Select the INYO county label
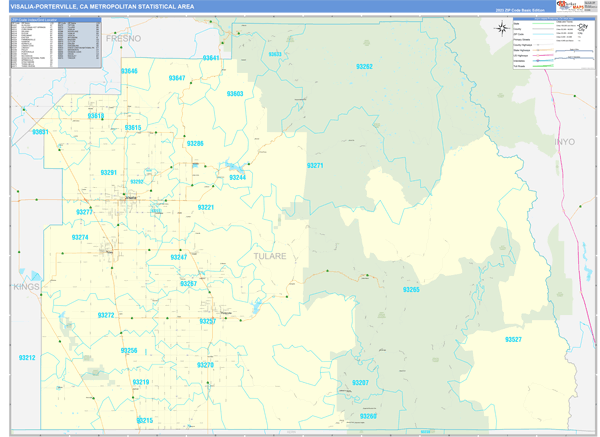The height and width of the screenshot is (437, 600). 566,143
